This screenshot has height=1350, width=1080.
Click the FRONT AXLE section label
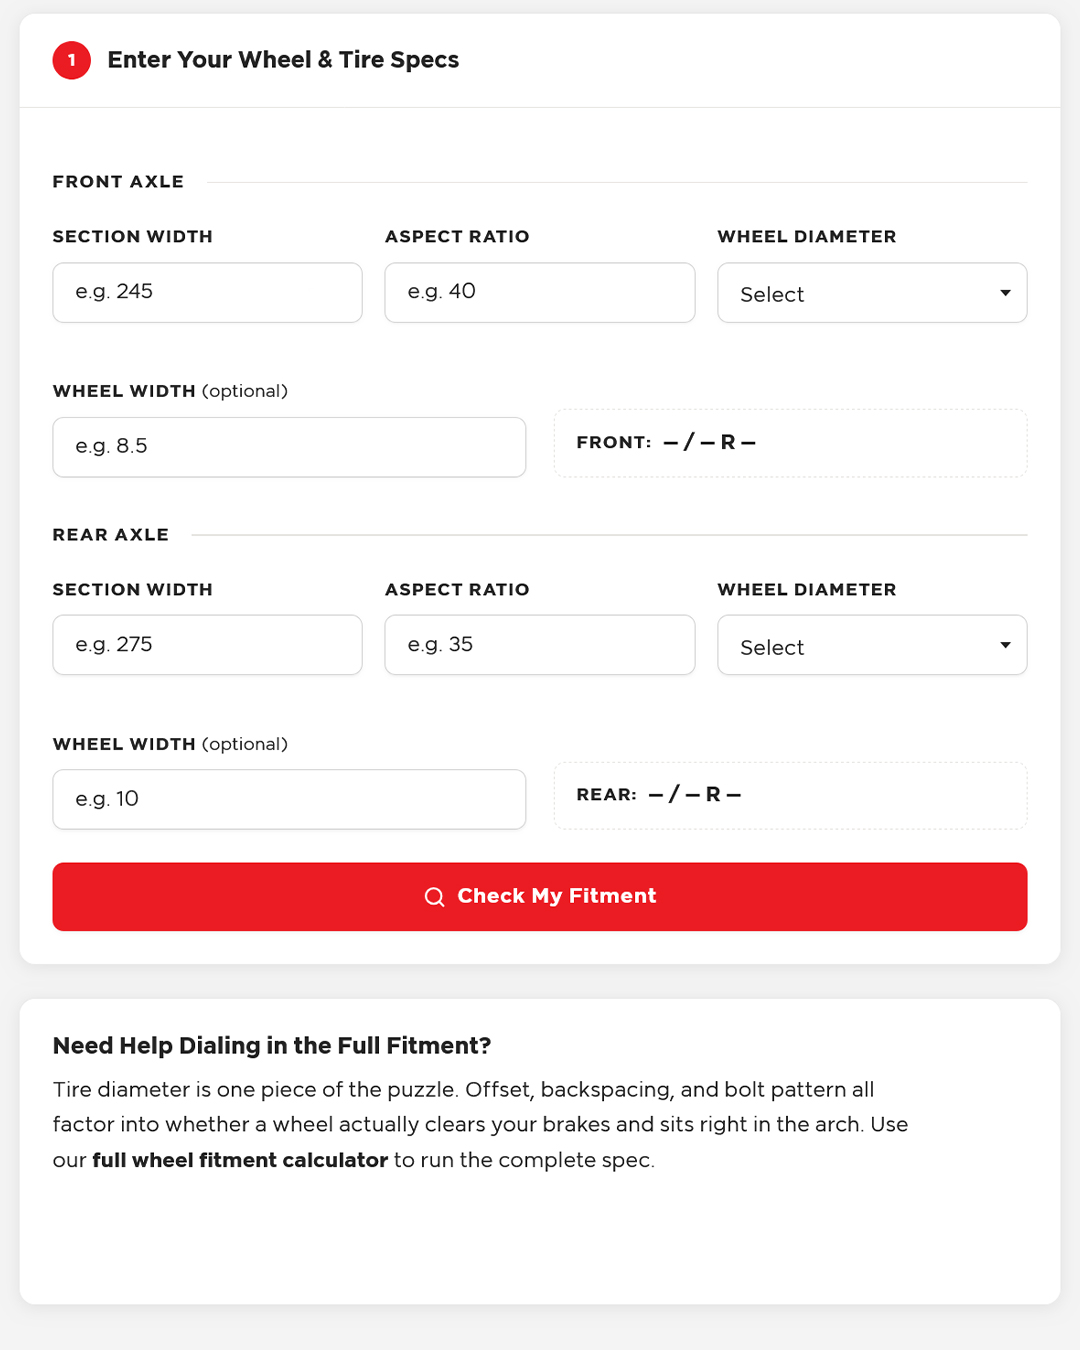117,181
